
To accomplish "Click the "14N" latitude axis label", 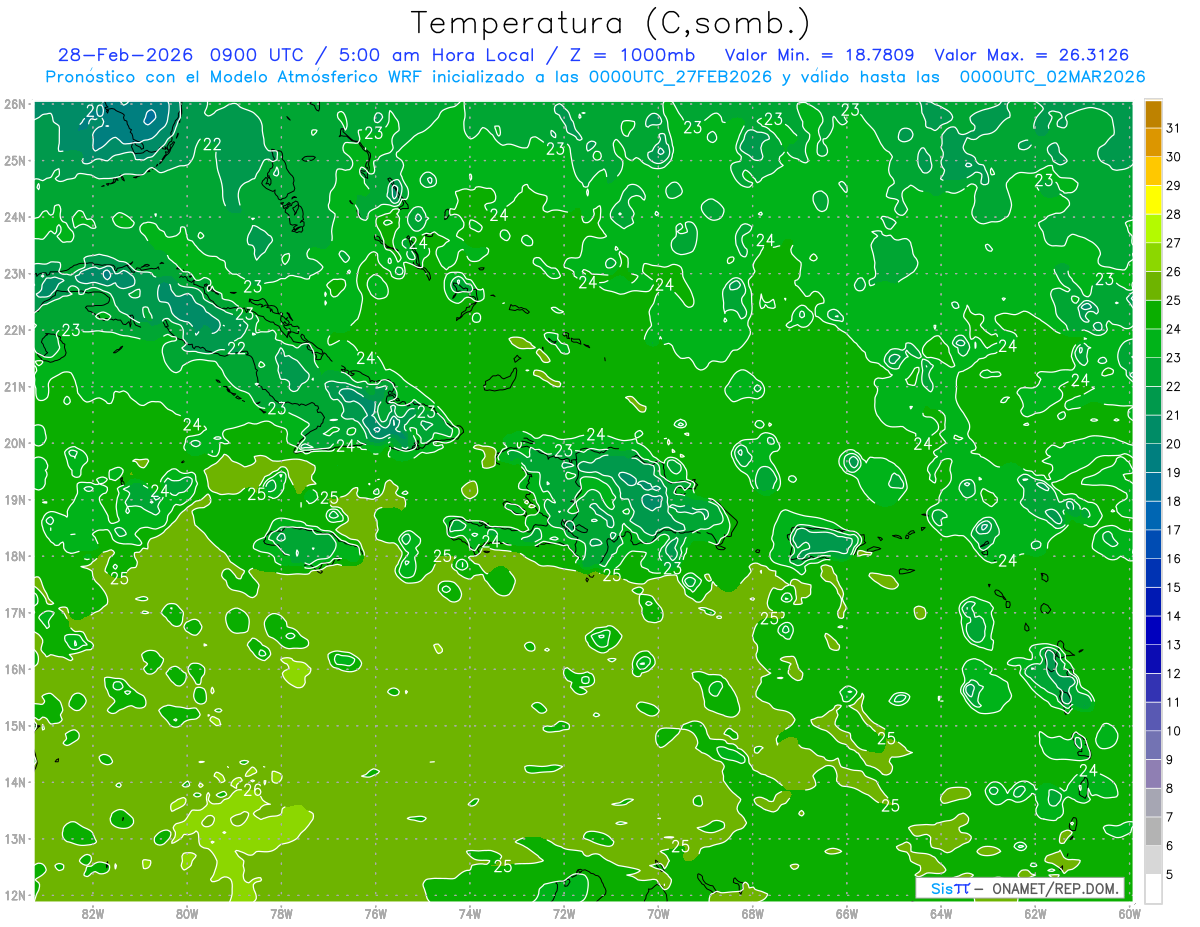I will coord(15,782).
